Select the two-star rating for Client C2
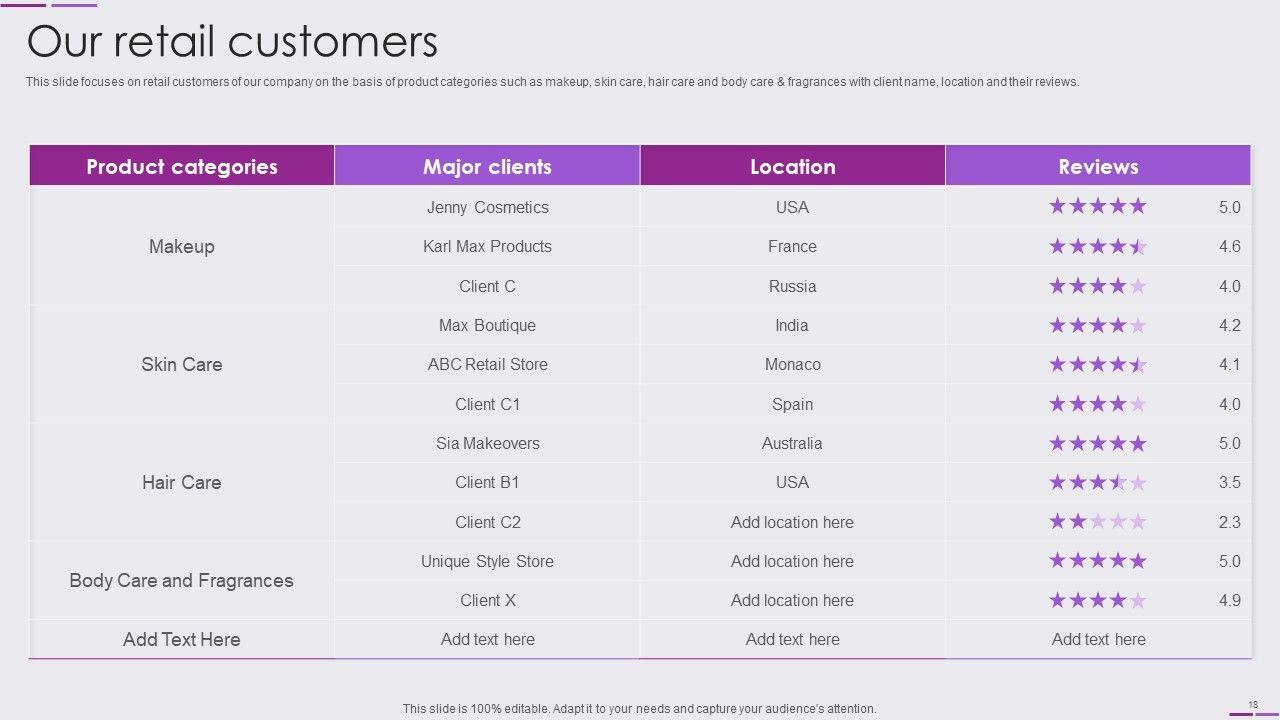The height and width of the screenshot is (720, 1280). pos(1097,522)
